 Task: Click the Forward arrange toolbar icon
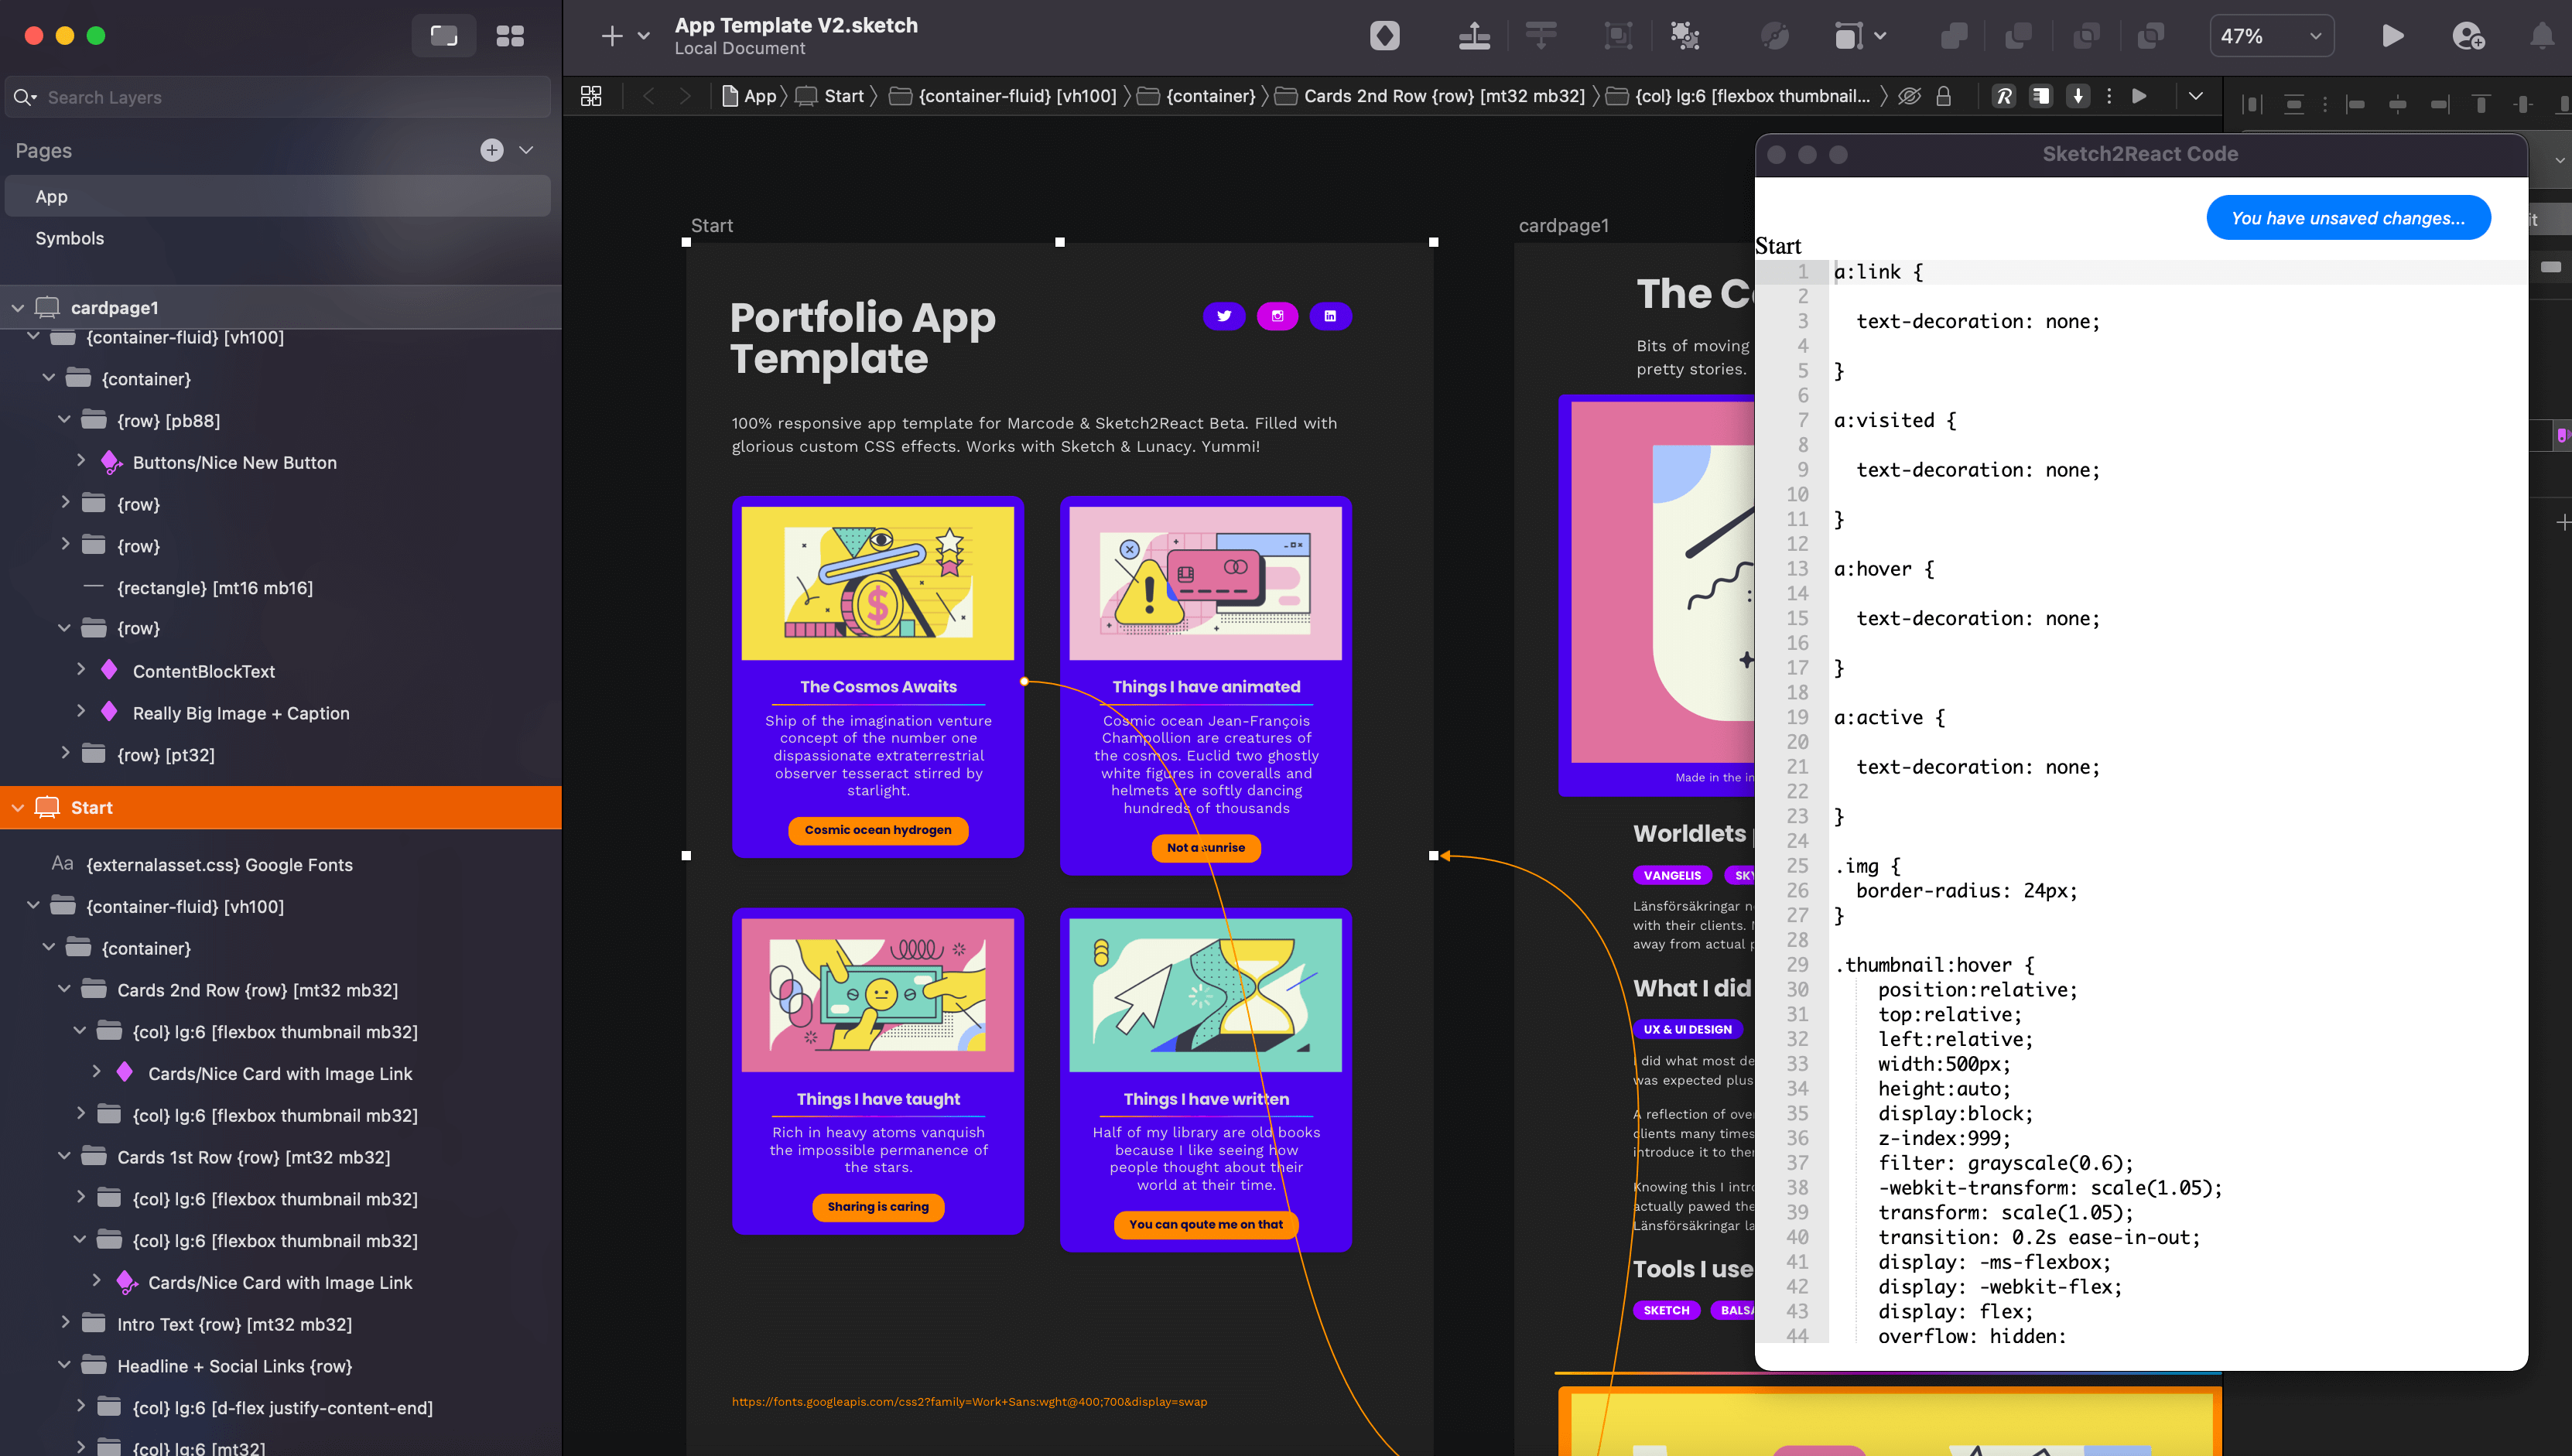(x=1474, y=36)
